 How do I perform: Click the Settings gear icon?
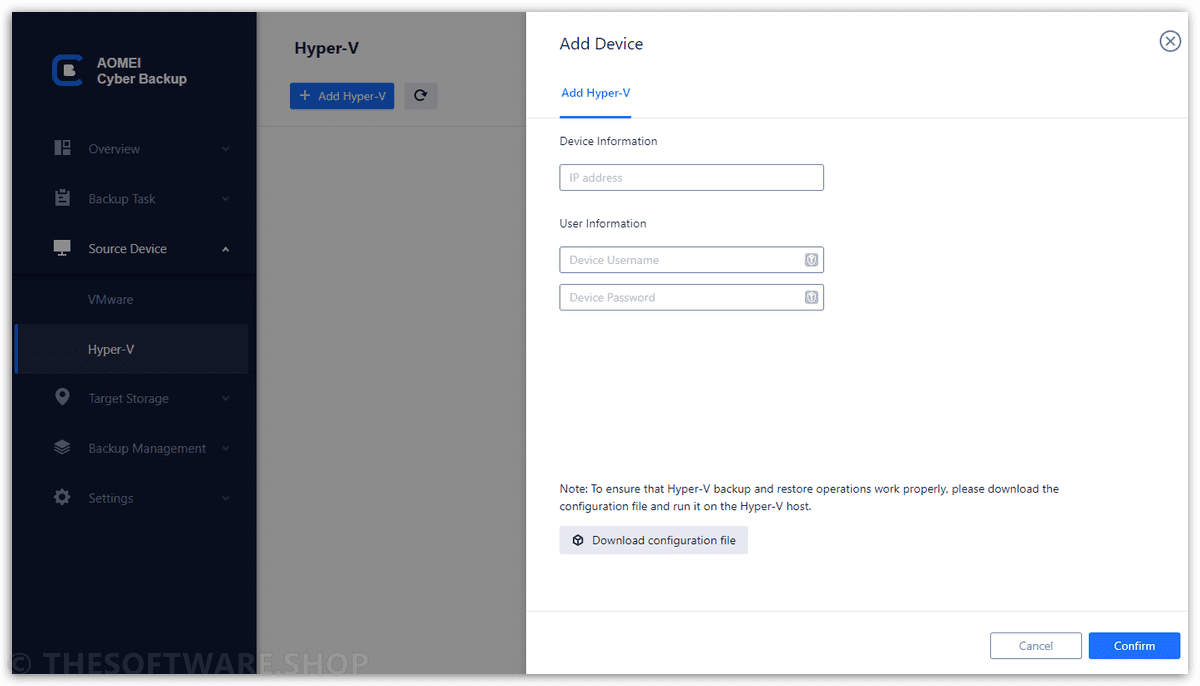point(62,497)
